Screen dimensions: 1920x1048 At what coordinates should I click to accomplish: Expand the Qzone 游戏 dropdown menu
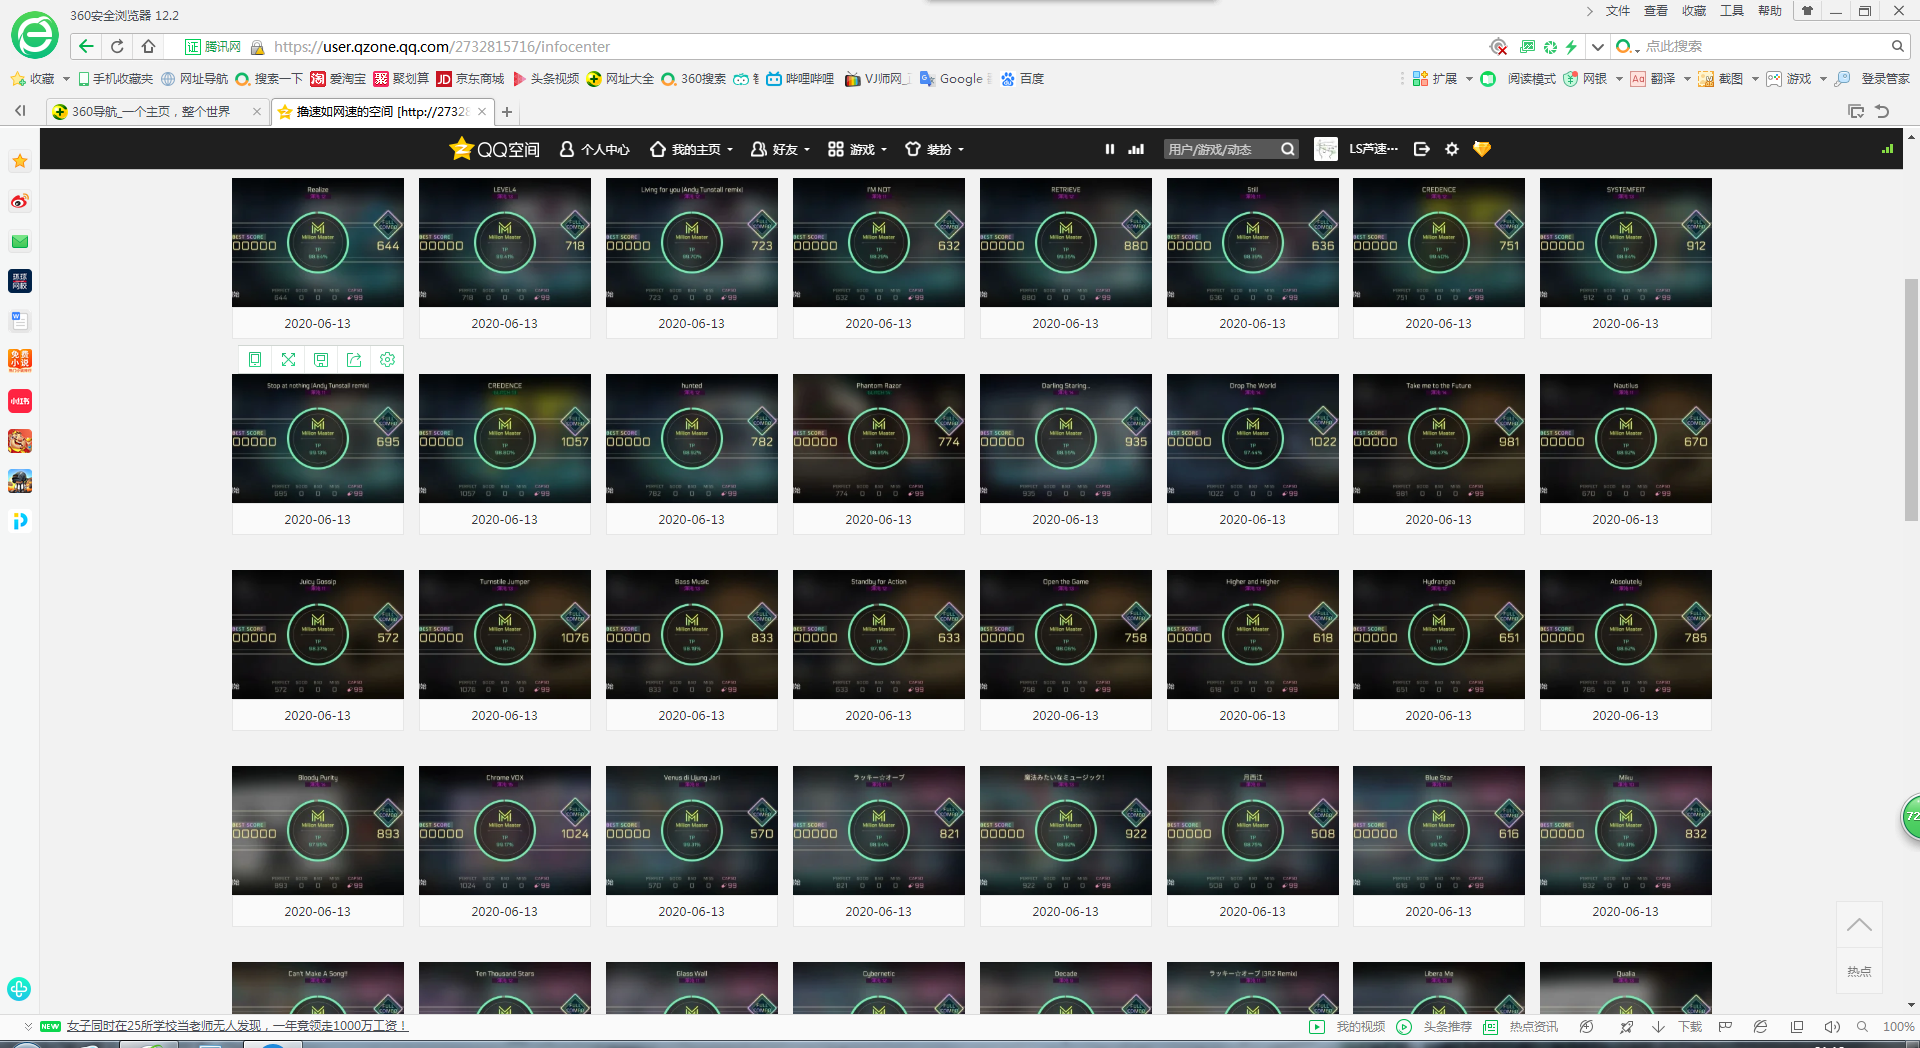(884, 150)
